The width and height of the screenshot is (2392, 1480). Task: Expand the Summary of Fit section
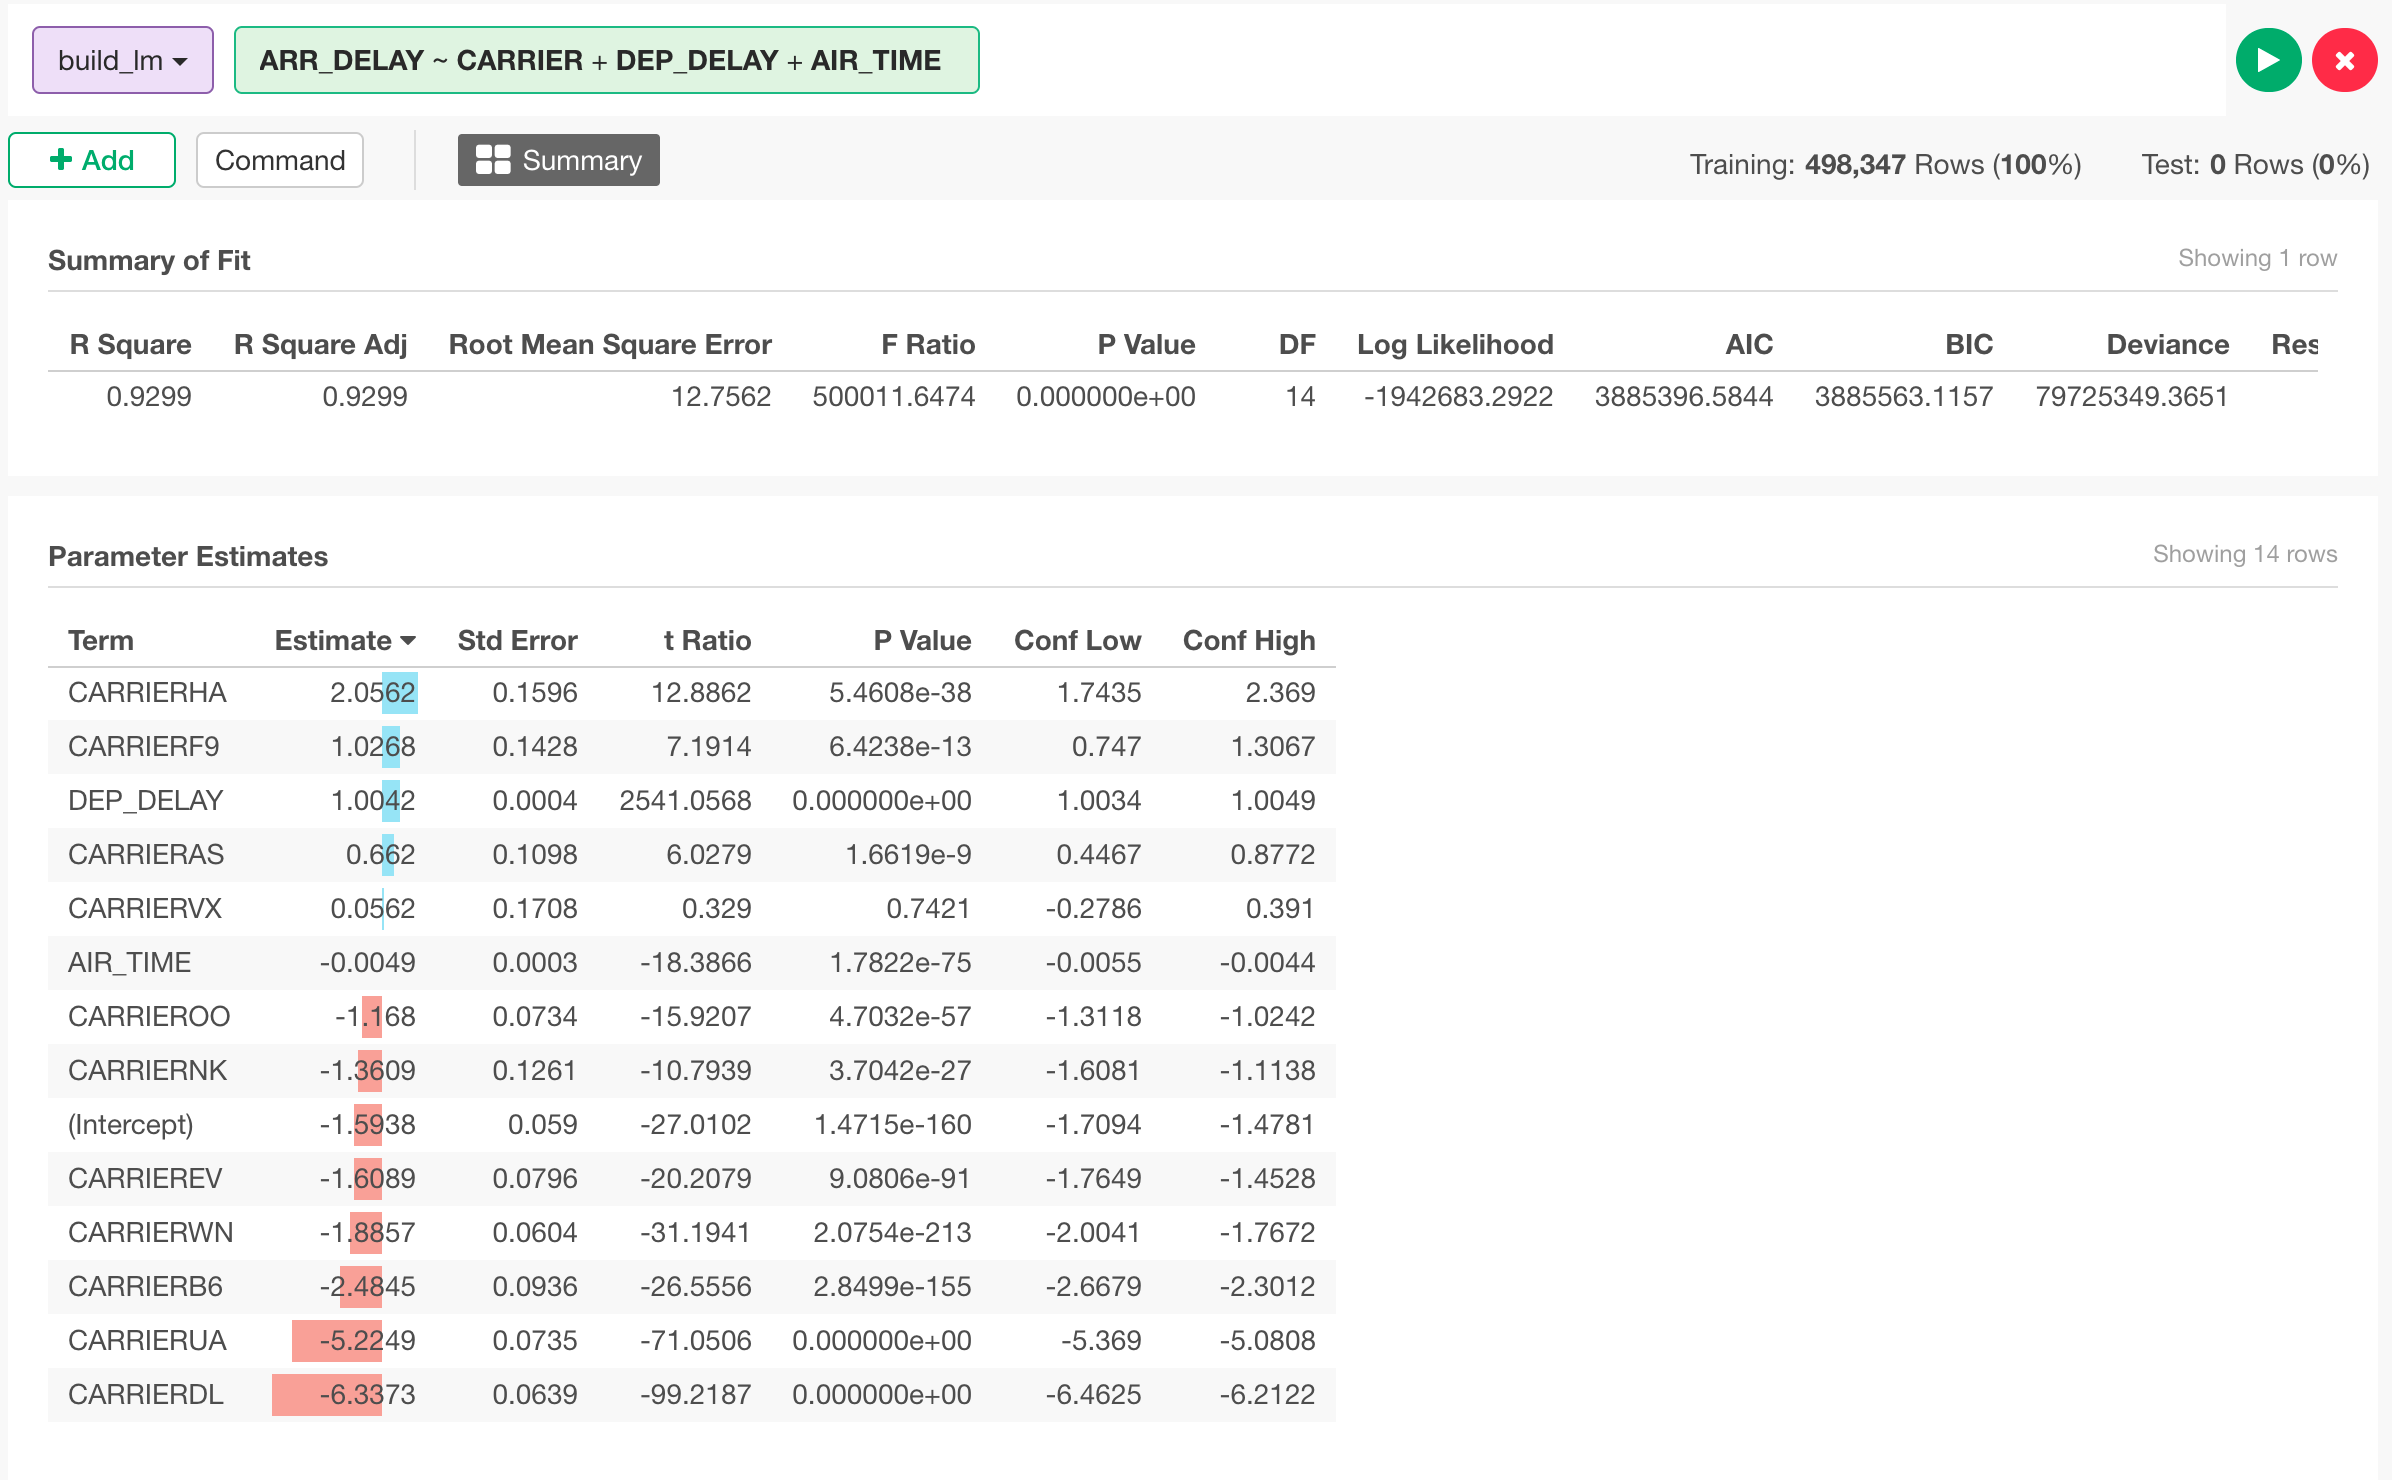click(x=148, y=260)
